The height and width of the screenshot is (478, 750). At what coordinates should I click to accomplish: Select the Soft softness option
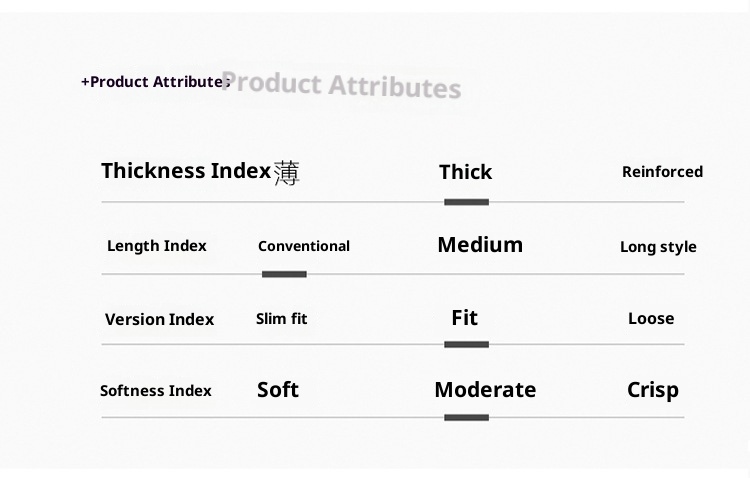point(278,390)
